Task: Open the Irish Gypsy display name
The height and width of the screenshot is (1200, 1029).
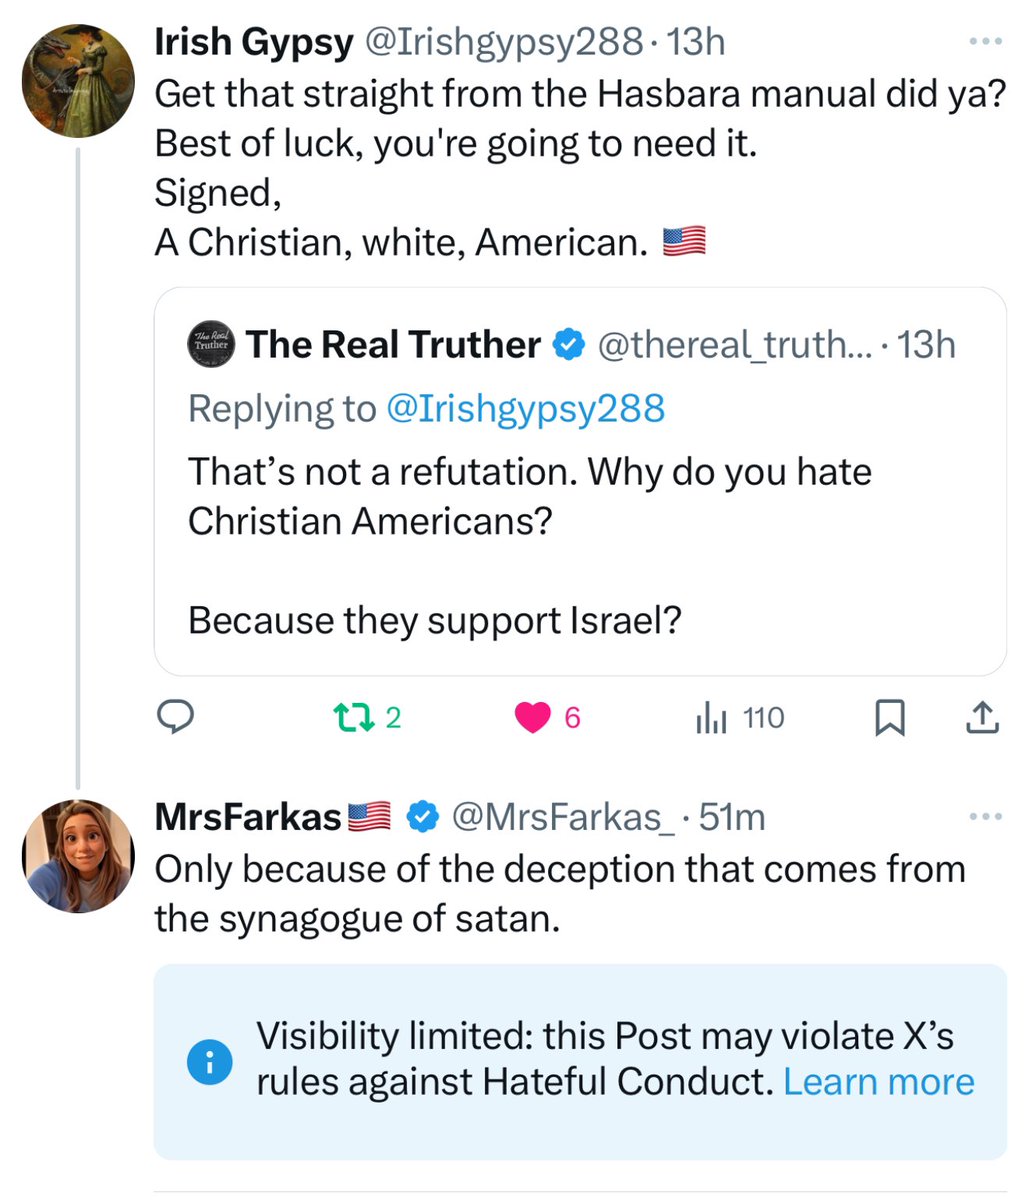Action: click(x=253, y=41)
